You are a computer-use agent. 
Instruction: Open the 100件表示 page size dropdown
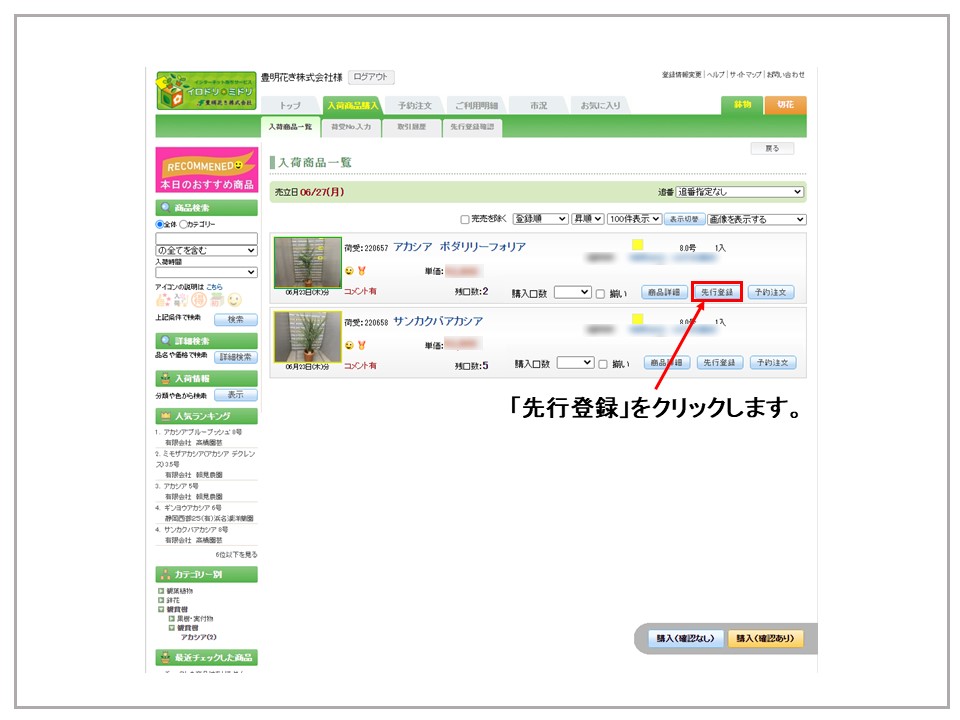pos(634,219)
